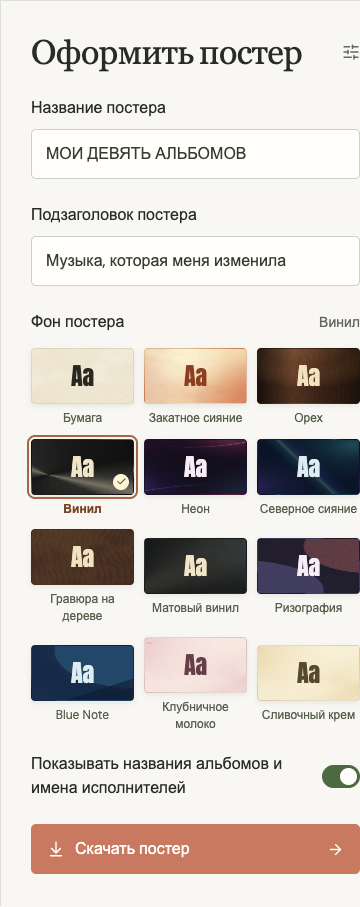Image resolution: width=360 pixels, height=907 pixels.
Task: Select the Орех background swatch
Action: (x=308, y=376)
